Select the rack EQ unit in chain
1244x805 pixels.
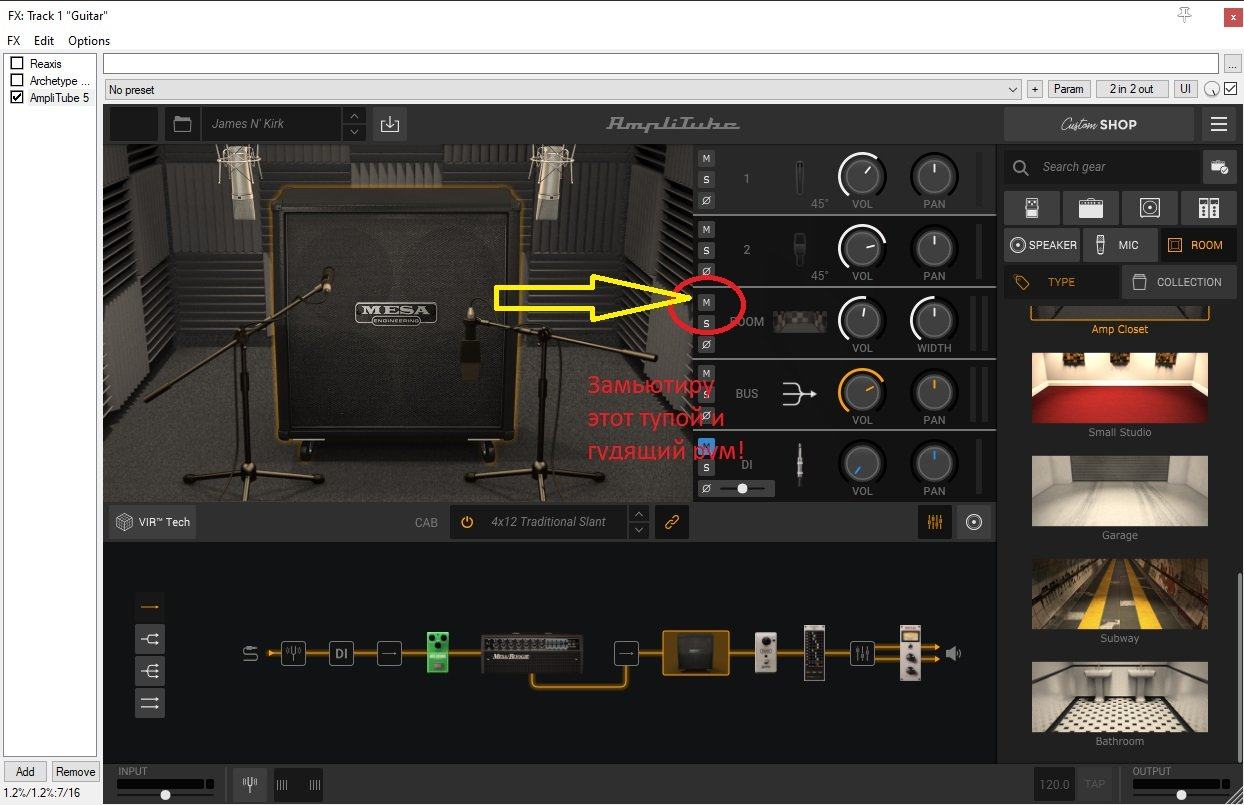815,653
